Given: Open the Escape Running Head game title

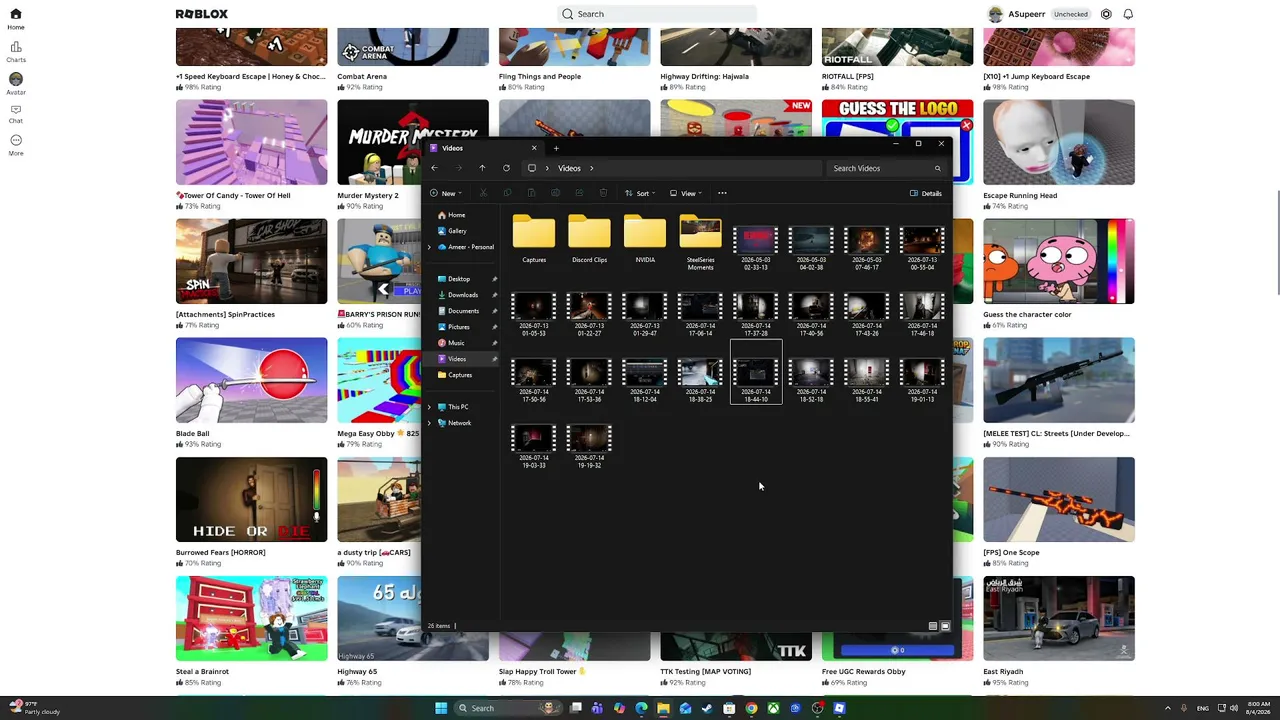Looking at the screenshot, I should point(1020,195).
